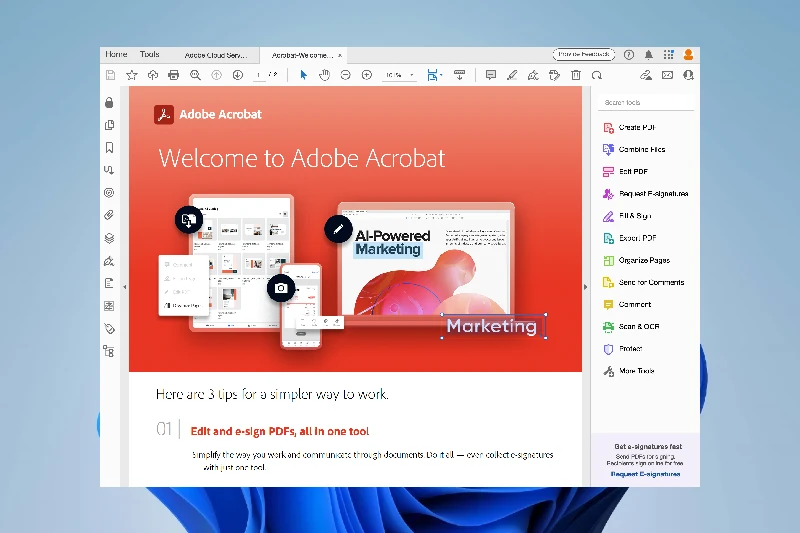Click the Rotate page icon
The height and width of the screenshot is (533, 800).
tap(597, 75)
